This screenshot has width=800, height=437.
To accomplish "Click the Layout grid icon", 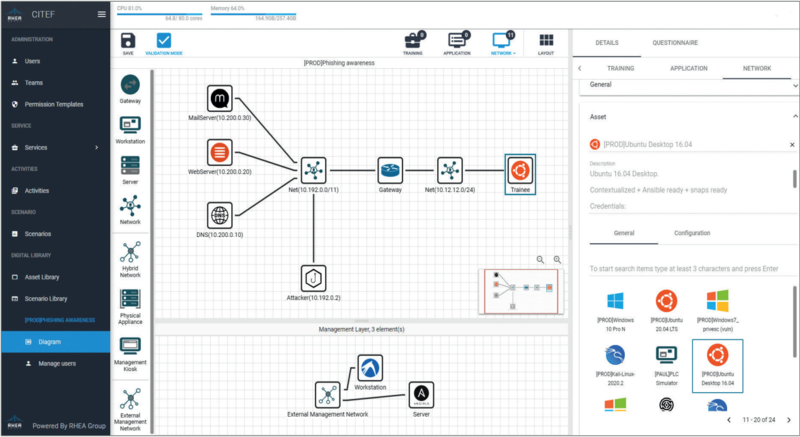I will tap(546, 43).
